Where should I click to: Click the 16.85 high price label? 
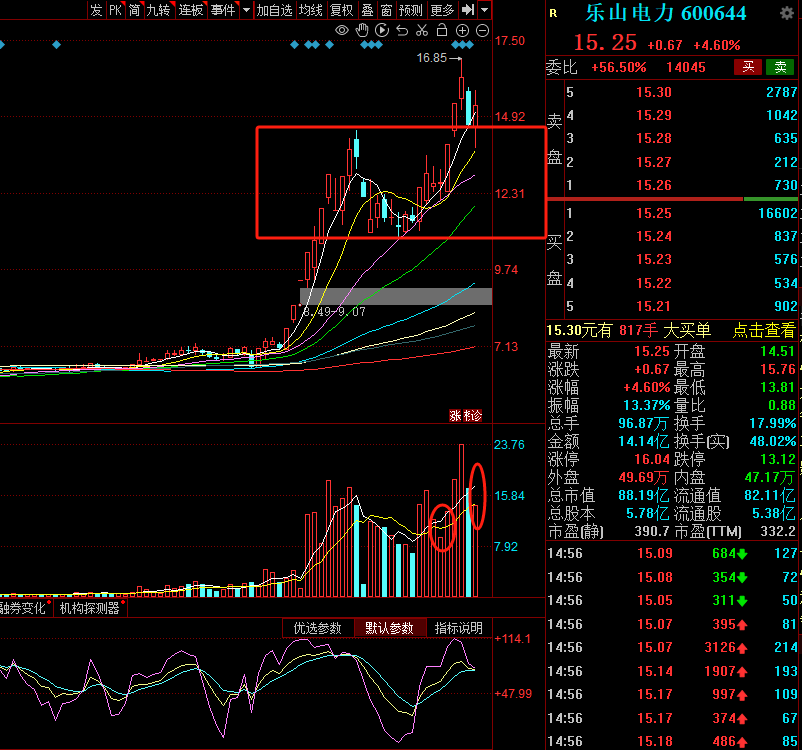point(432,58)
